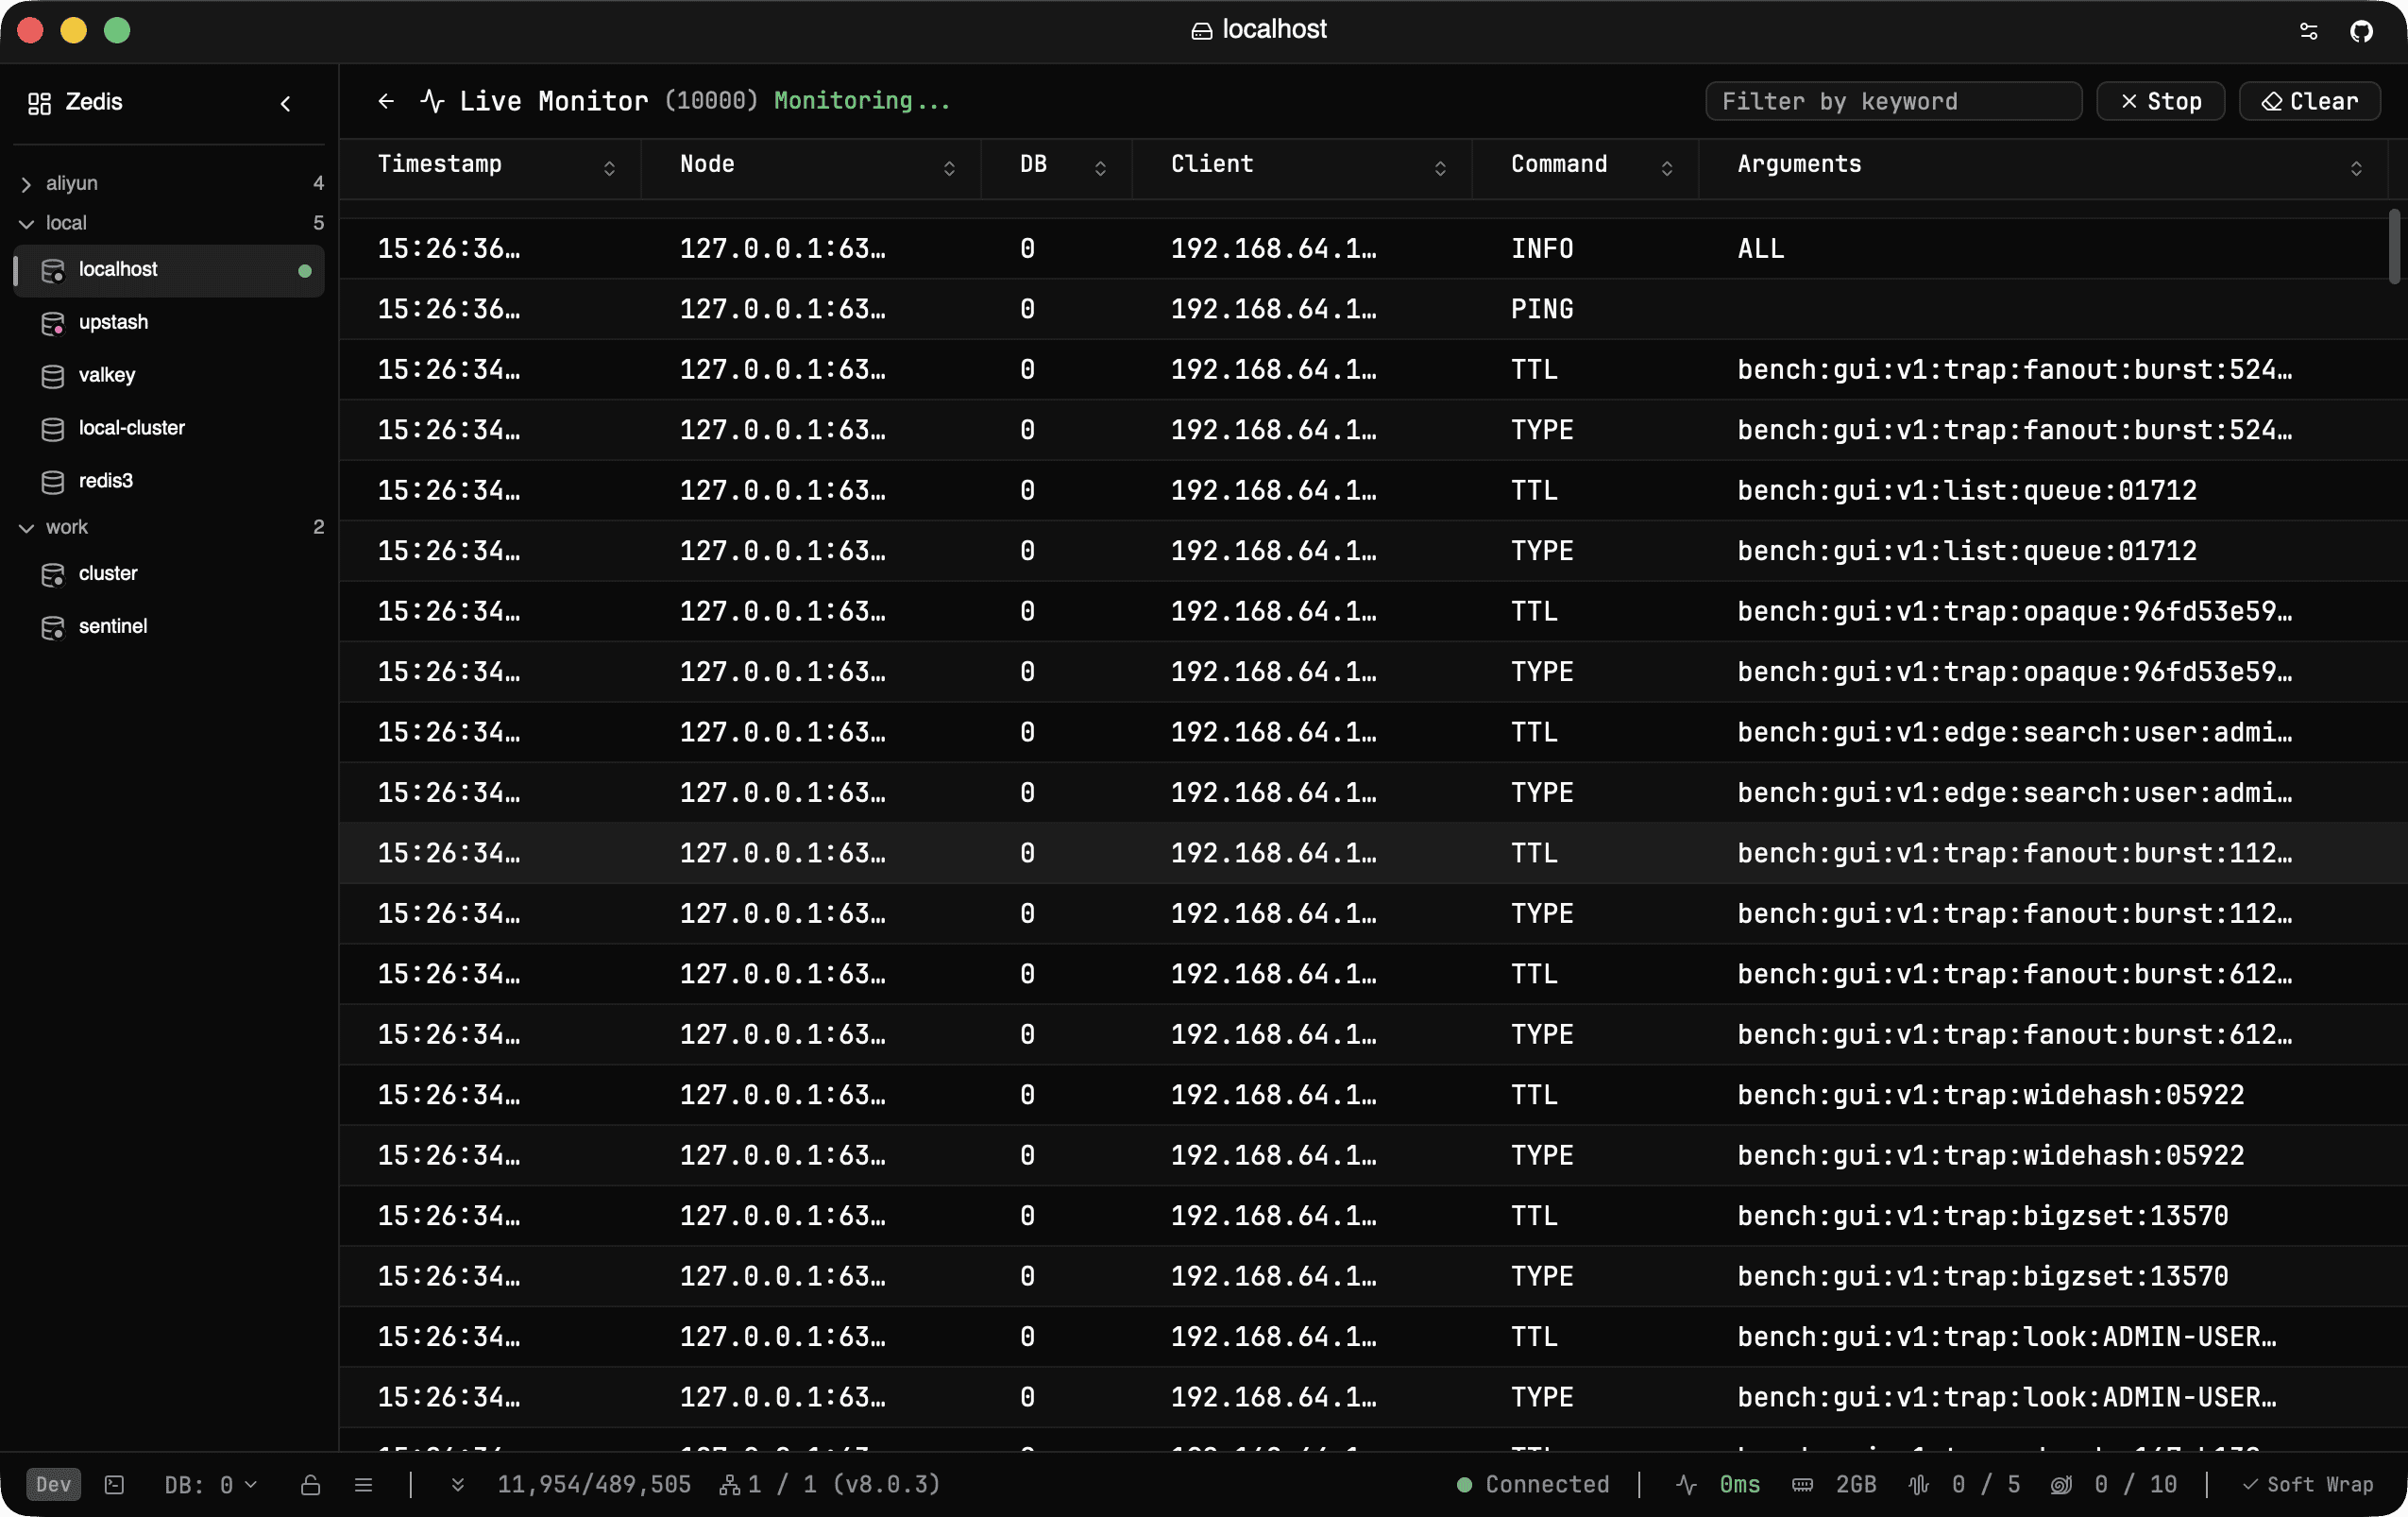Click the 0ms latency value
2408x1517 pixels.
click(x=1740, y=1485)
